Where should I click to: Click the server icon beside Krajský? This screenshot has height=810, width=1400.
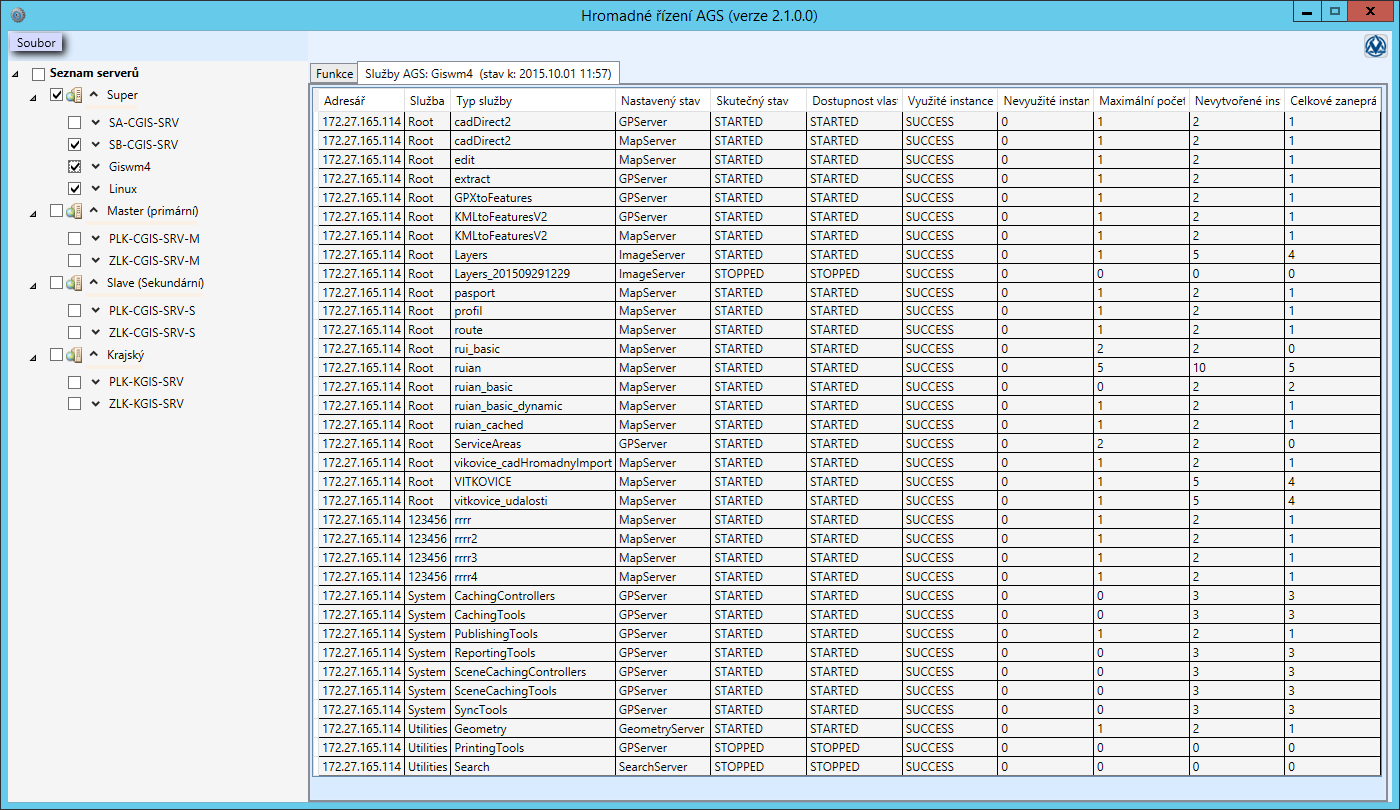coord(74,355)
